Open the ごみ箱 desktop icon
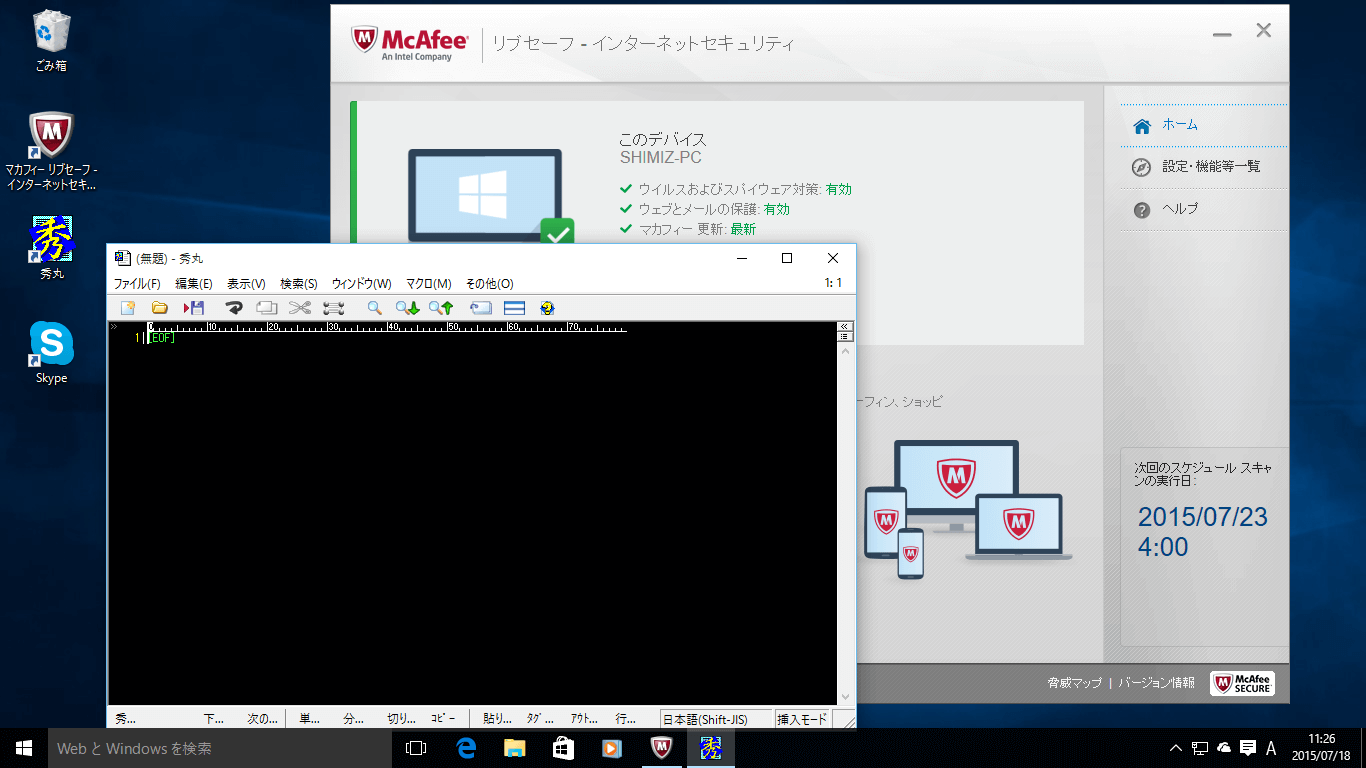1366x768 pixels. pos(52,40)
